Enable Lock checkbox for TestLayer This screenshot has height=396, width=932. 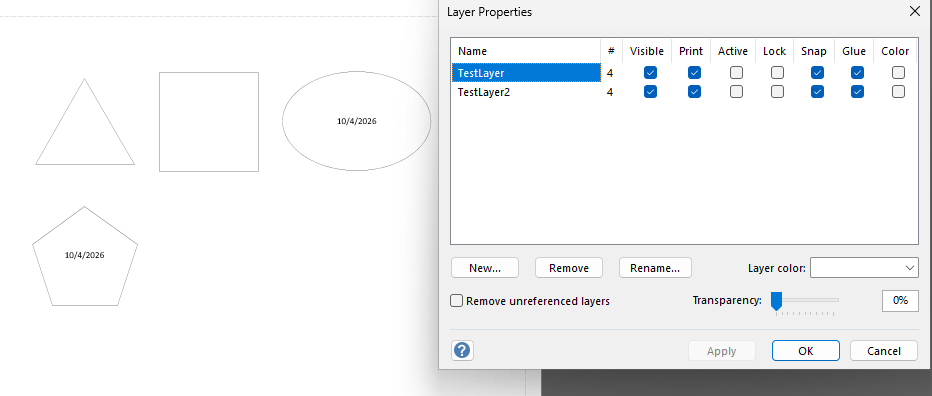point(777,73)
